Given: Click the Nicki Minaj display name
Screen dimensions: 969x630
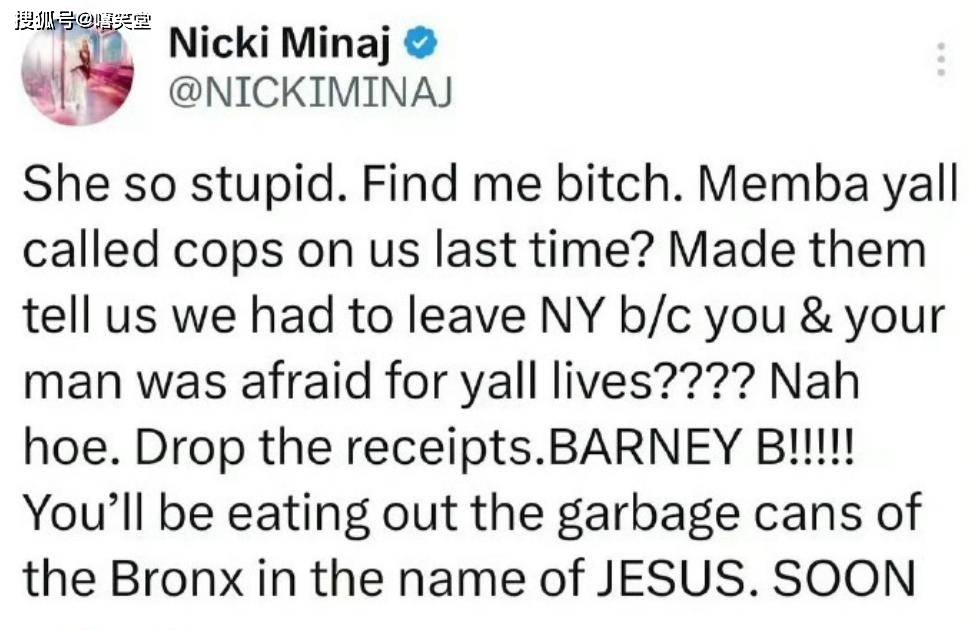Looking at the screenshot, I should click(x=283, y=43).
